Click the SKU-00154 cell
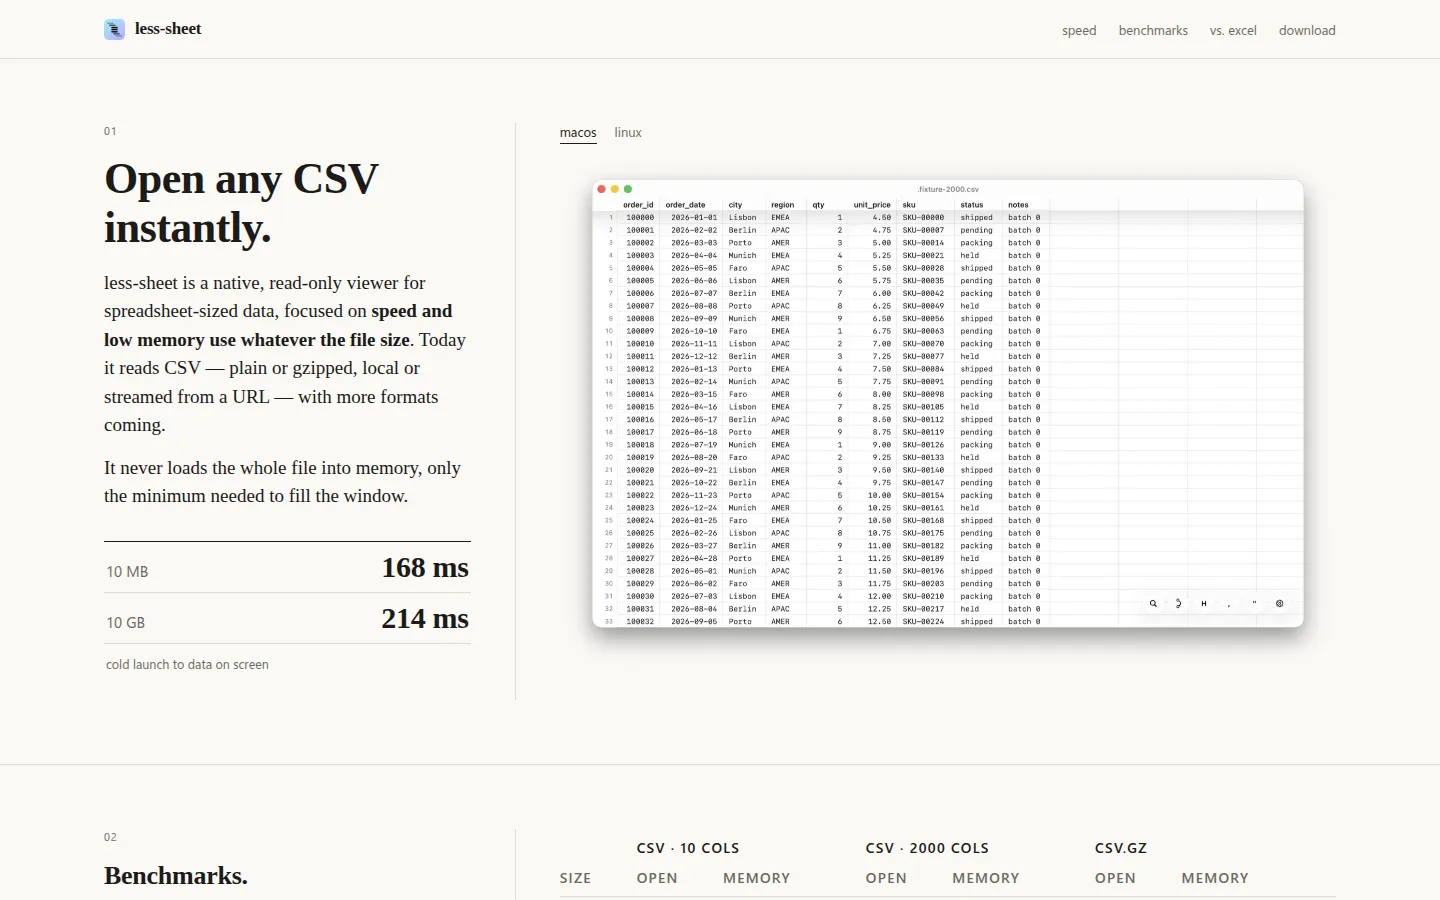The height and width of the screenshot is (900, 1440). pyautogui.click(x=923, y=495)
